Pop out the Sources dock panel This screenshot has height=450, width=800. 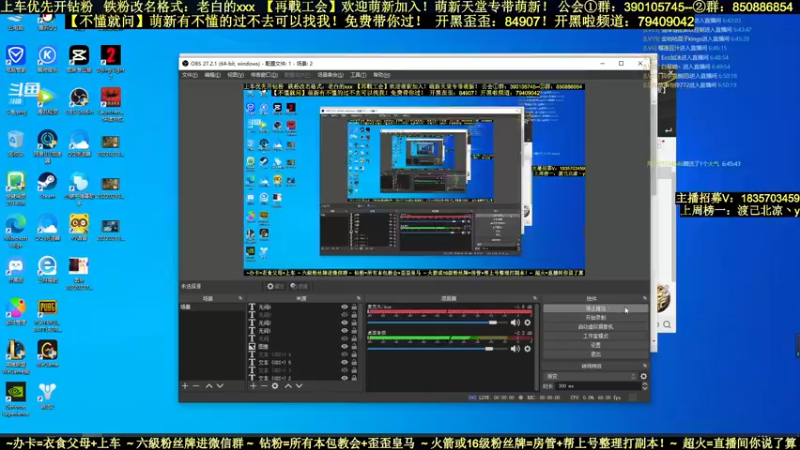[359, 298]
